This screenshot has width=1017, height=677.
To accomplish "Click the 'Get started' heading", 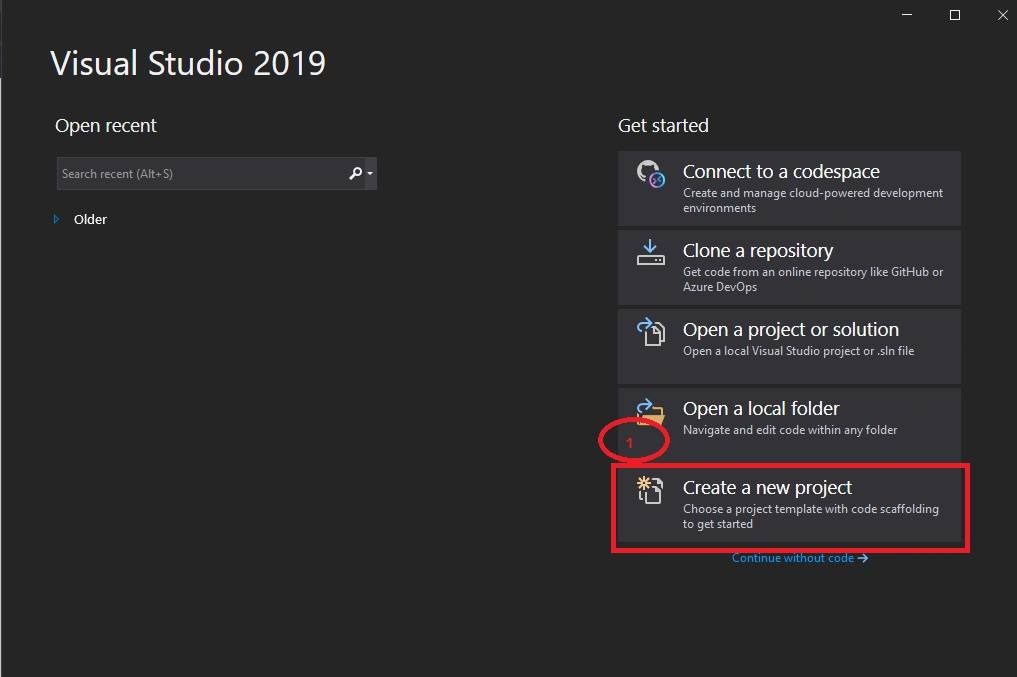I will 663,125.
